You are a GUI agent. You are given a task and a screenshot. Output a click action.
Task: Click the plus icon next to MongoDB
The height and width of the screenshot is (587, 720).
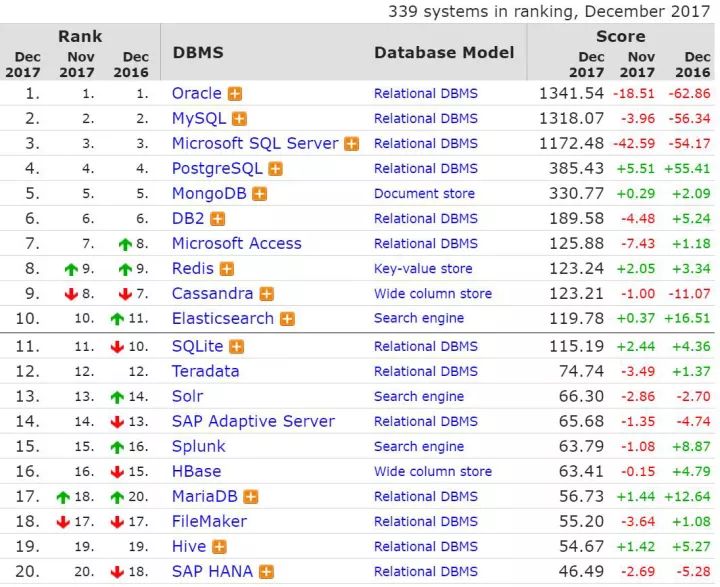(x=259, y=194)
